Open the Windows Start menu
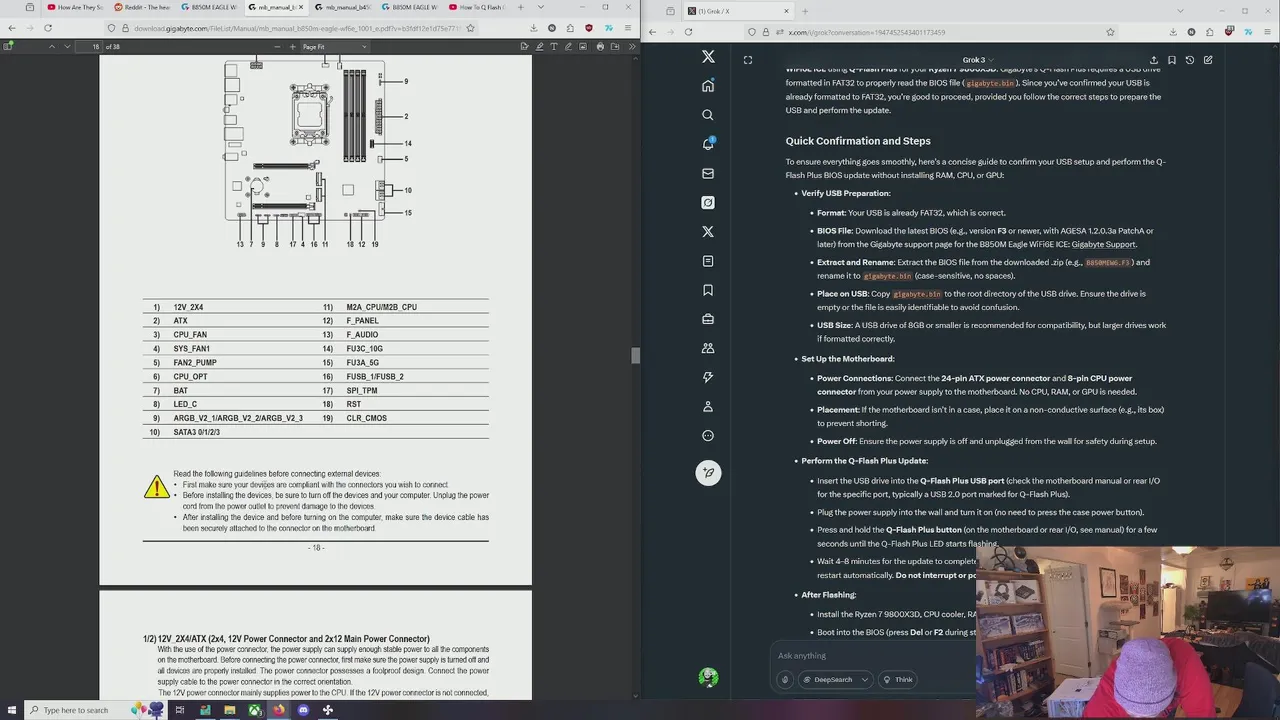Screen dimensions: 1280x720 (11, 710)
